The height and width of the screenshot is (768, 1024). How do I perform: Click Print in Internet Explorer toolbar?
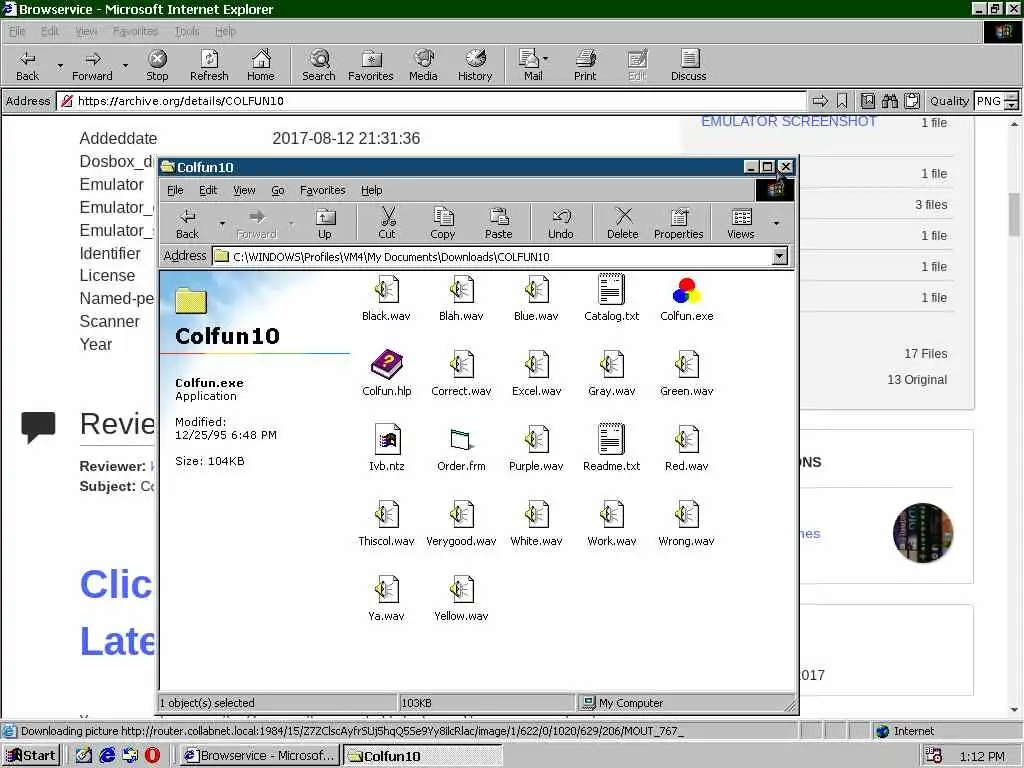(585, 65)
